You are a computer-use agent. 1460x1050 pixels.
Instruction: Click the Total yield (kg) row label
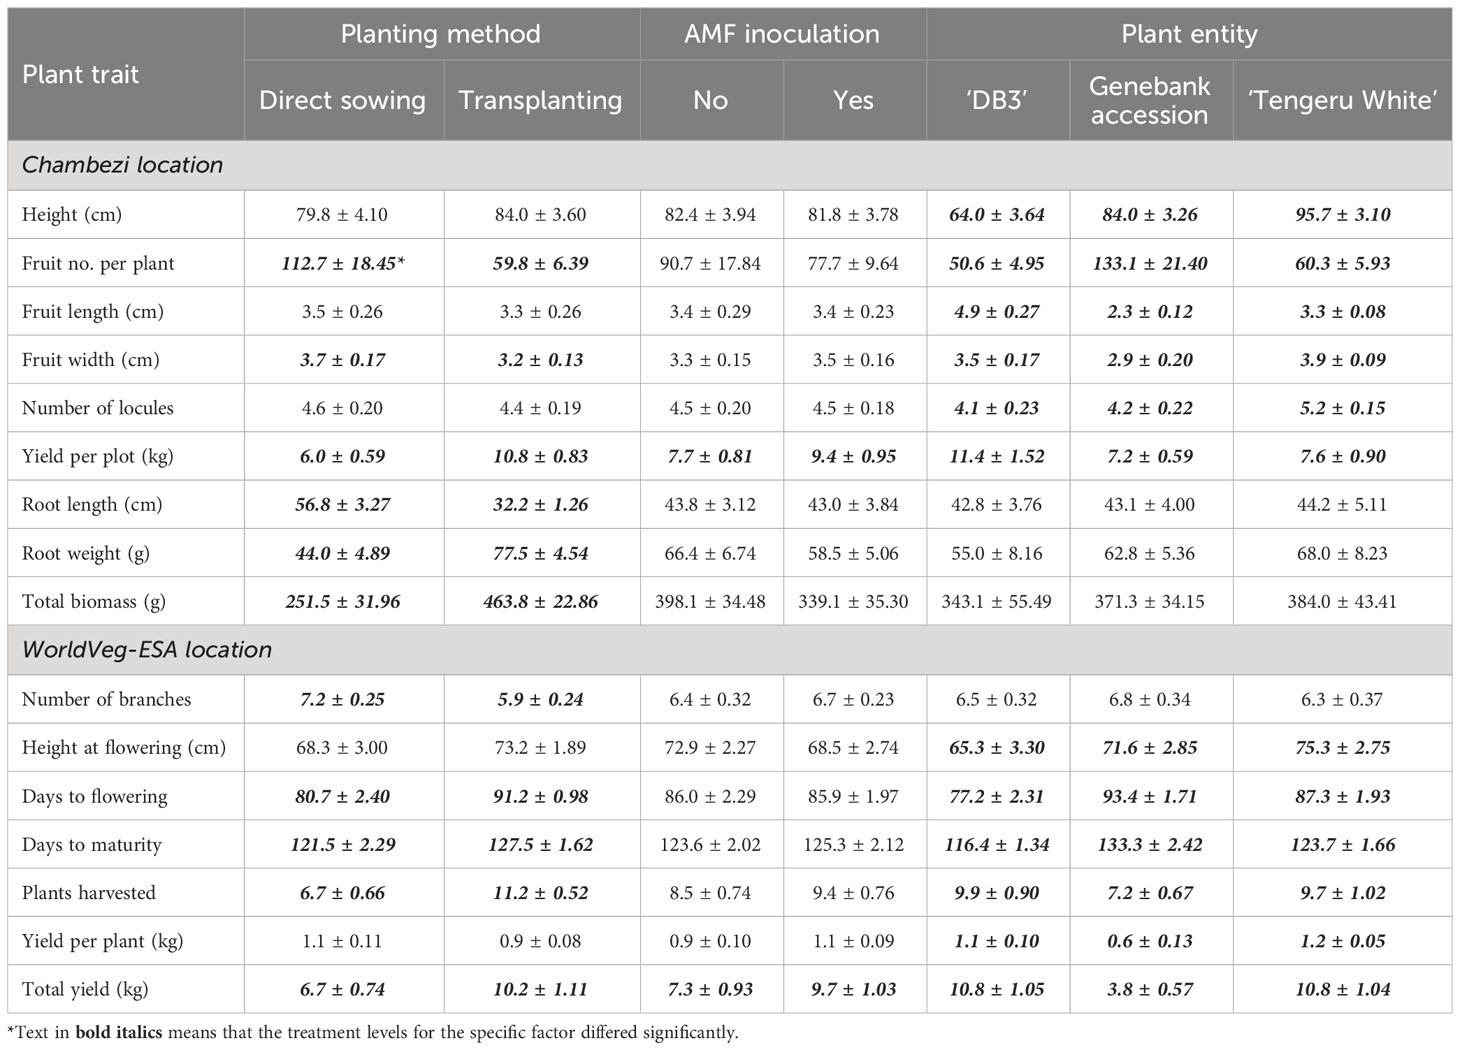[85, 990]
